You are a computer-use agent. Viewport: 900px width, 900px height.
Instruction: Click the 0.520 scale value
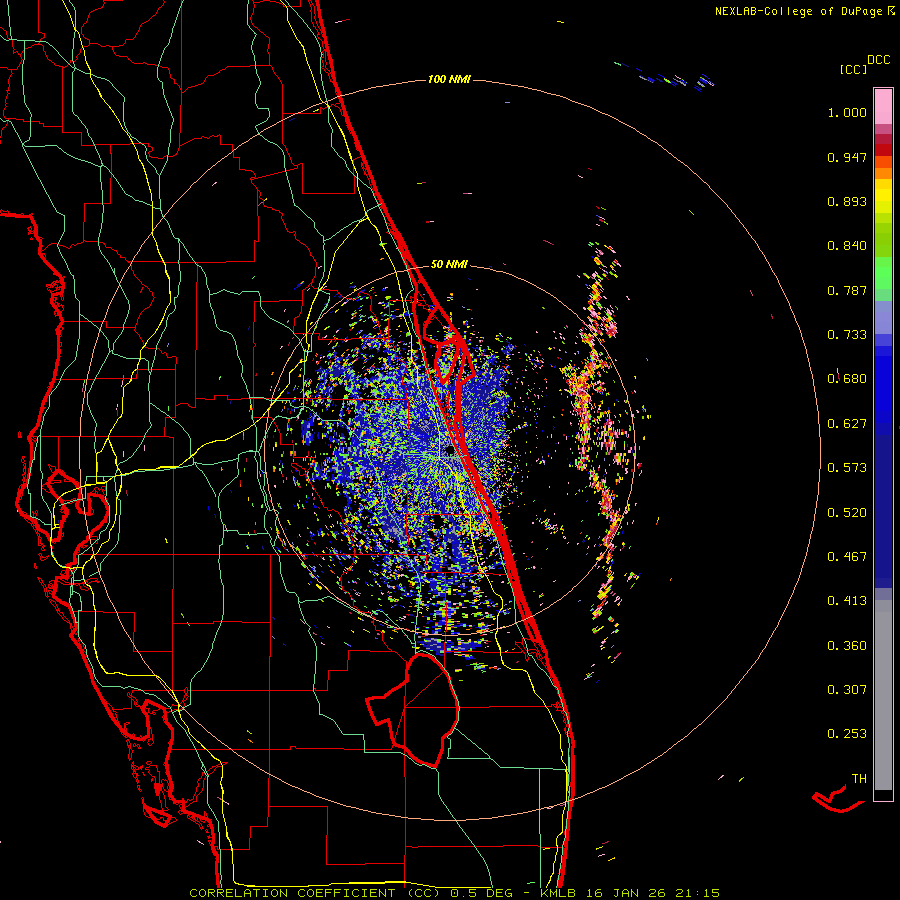coord(847,513)
